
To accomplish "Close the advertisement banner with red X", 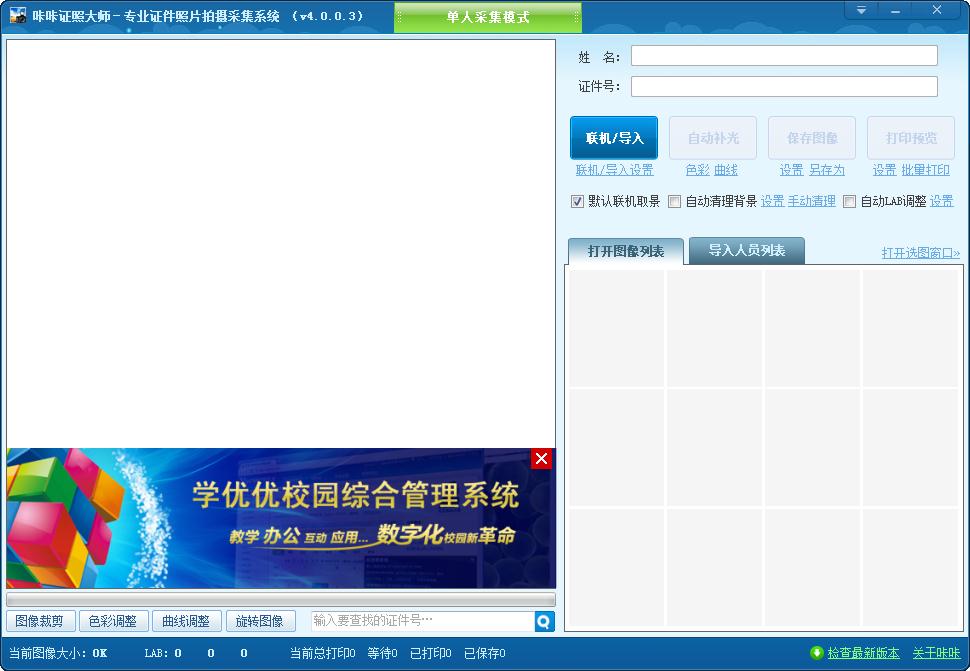I will (x=542, y=459).
